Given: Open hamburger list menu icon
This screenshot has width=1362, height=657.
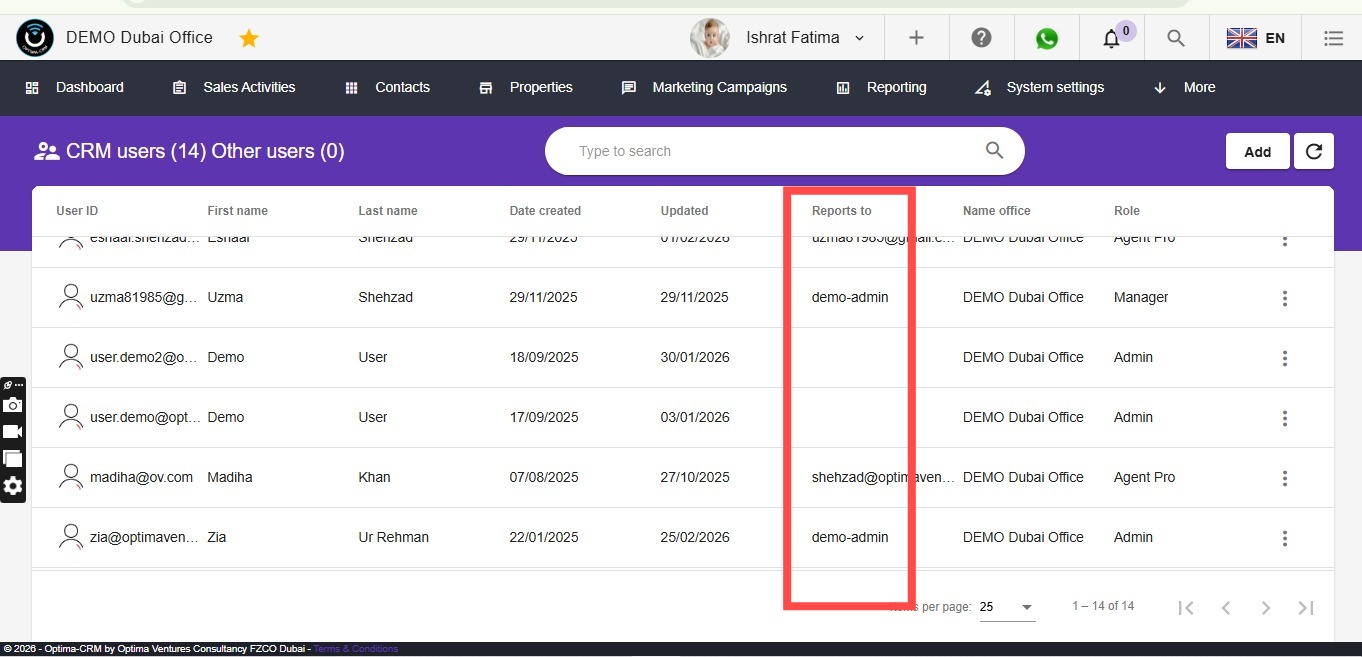Looking at the screenshot, I should tap(1333, 38).
